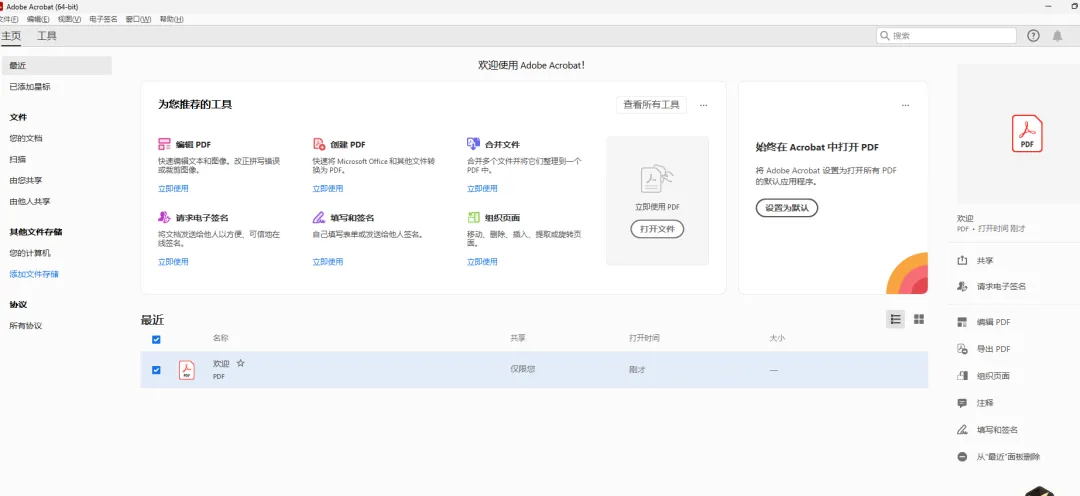Switch to the 工具 tab
This screenshot has width=1080, height=496.
pyautogui.click(x=47, y=36)
